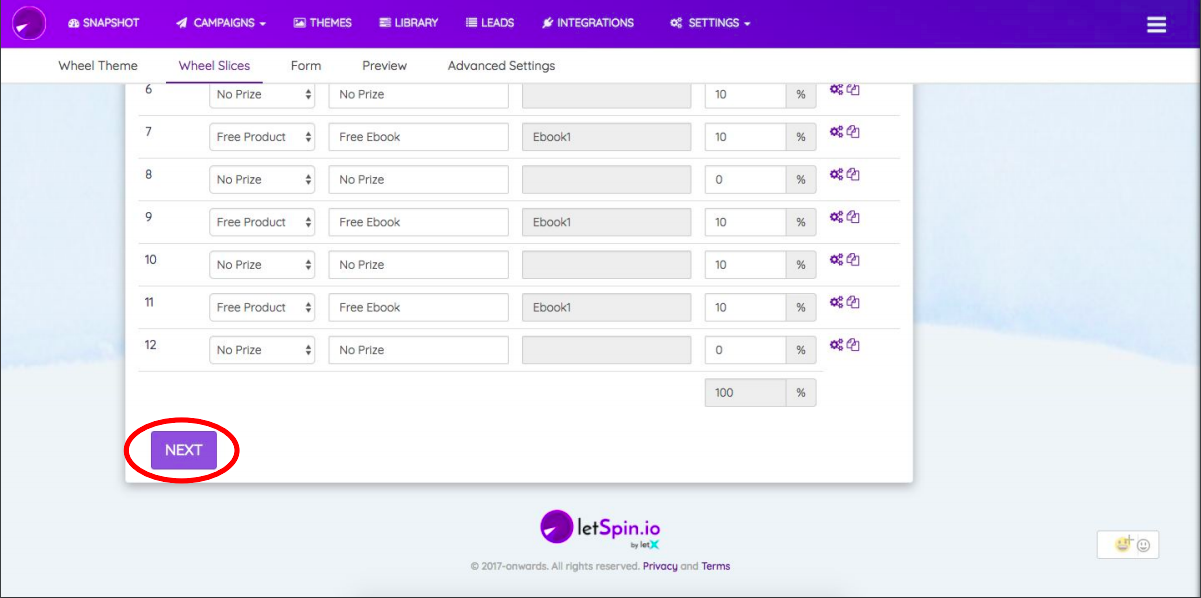The height and width of the screenshot is (598, 1201).
Task: Duplicate slice 8 with copy icon
Action: click(853, 174)
